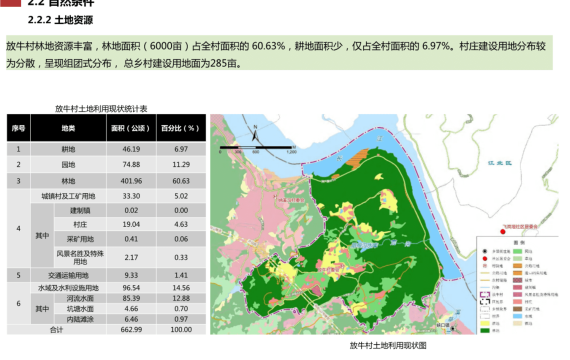Click the purple dashed boundary legend symbol
The height and width of the screenshot is (360, 570).
(x=485, y=295)
